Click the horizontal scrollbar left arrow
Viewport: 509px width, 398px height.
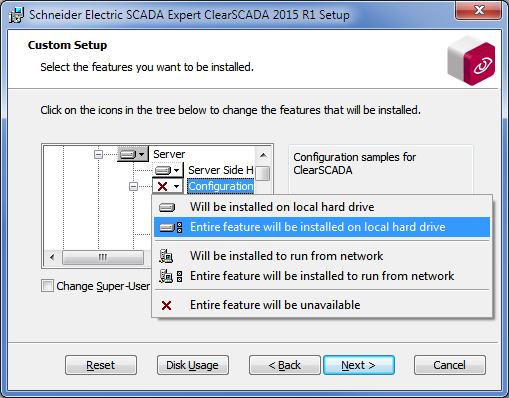tap(52, 257)
